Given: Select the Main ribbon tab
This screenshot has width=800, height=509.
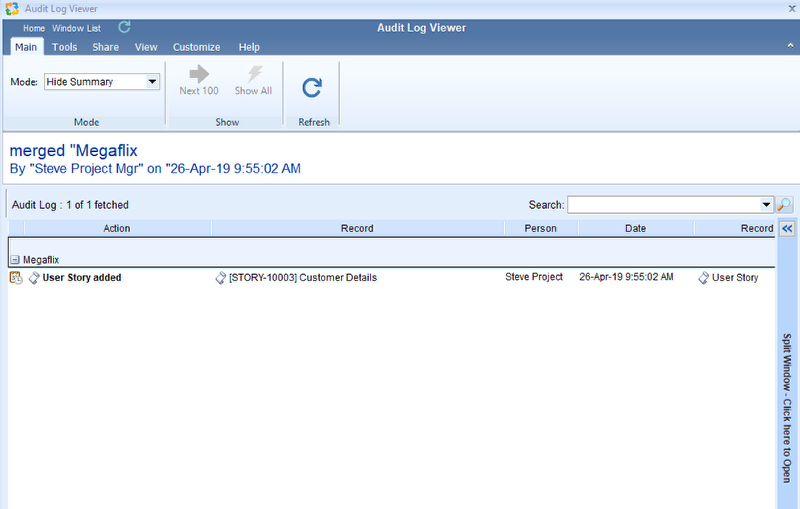Looking at the screenshot, I should [x=26, y=47].
